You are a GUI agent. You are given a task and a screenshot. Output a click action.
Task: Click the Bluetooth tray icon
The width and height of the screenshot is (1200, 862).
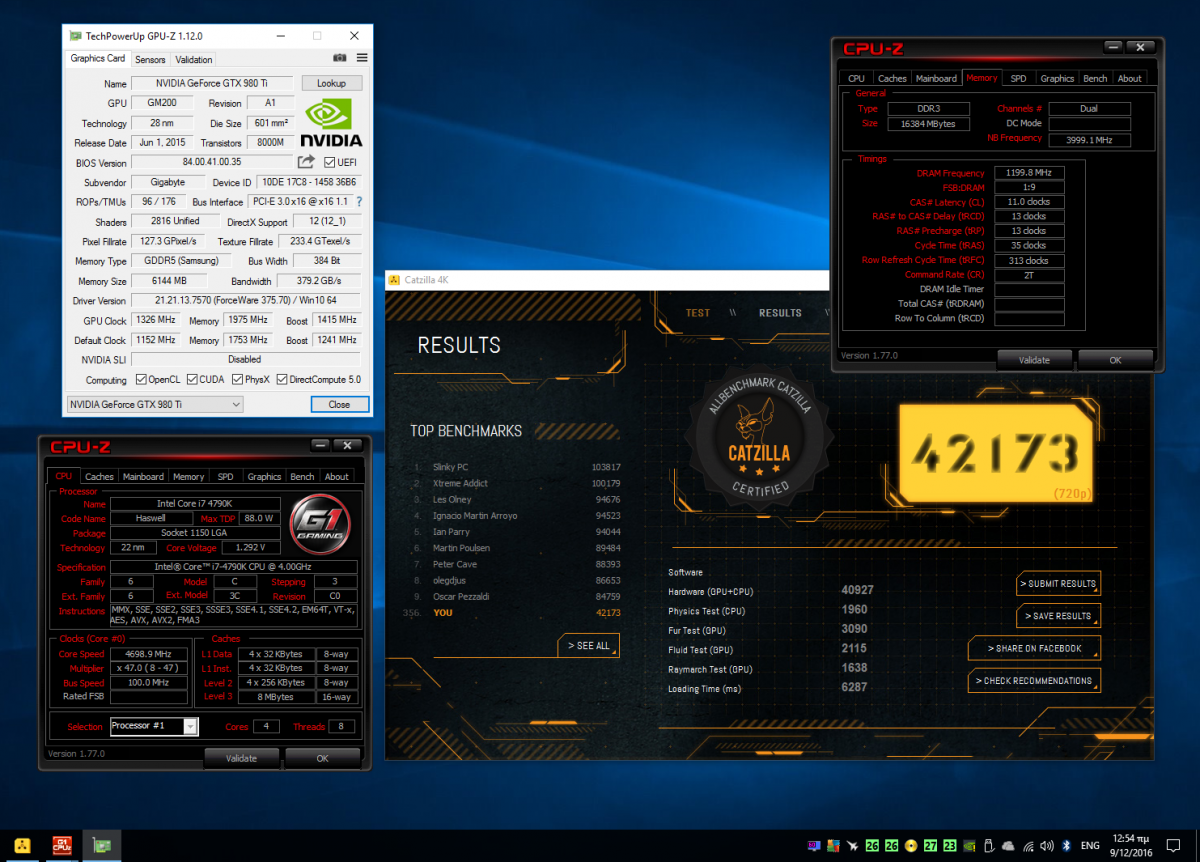(x=1066, y=846)
